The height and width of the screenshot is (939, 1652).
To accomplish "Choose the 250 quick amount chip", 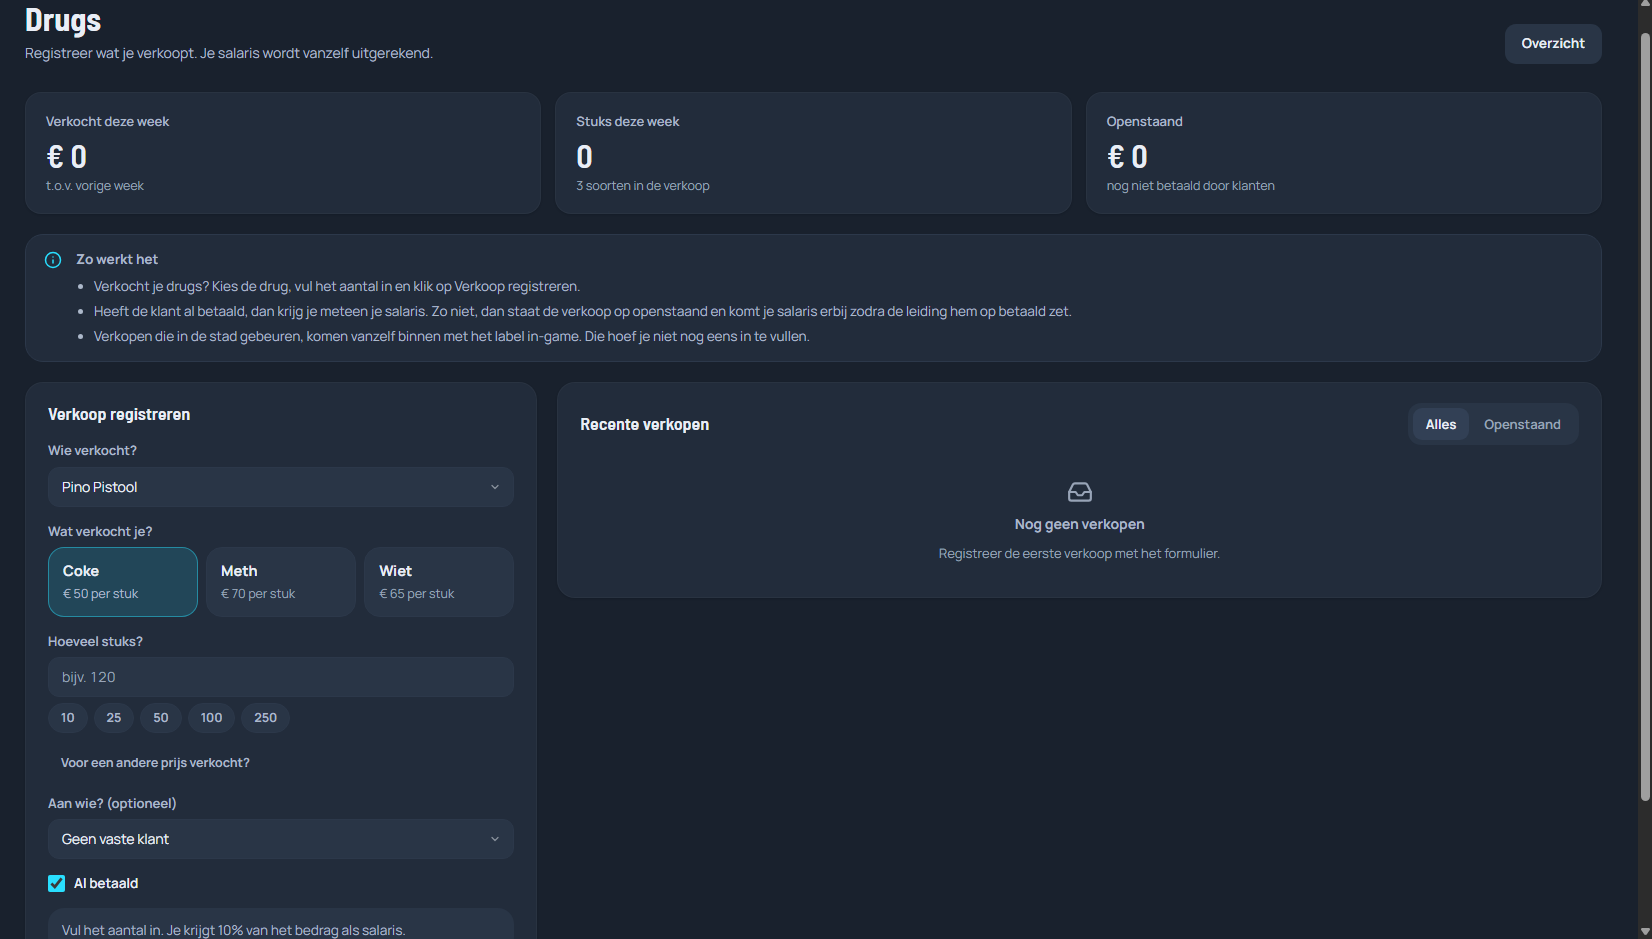I will [x=265, y=718].
